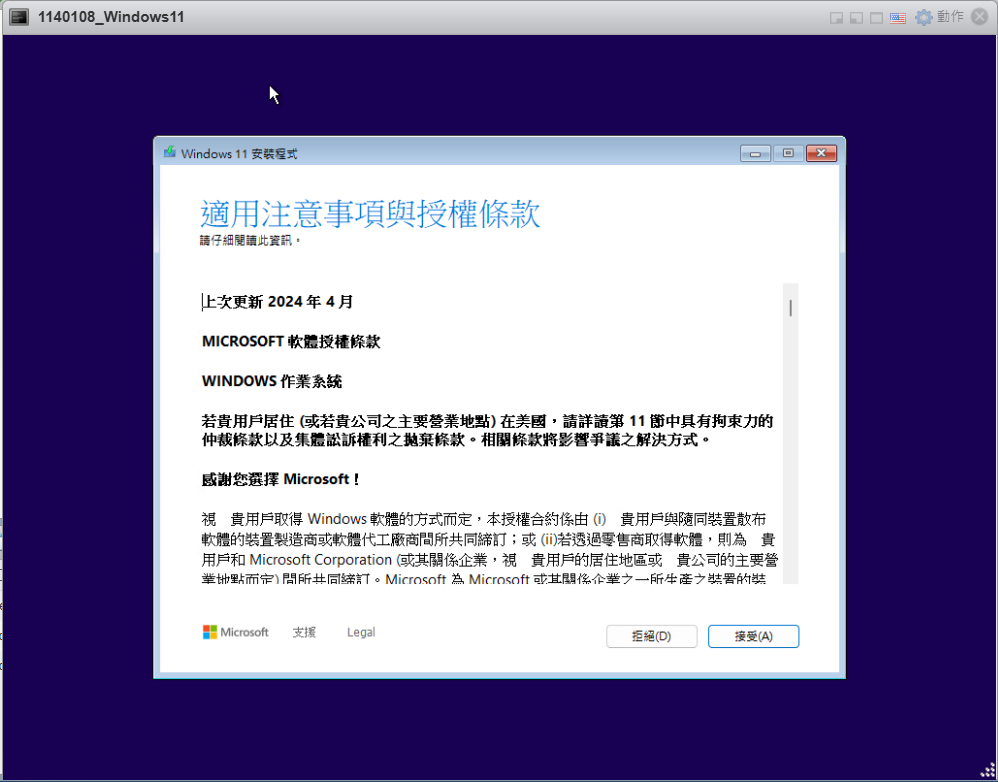
Task: Click the 拒絕(D) decline button
Action: 651,636
